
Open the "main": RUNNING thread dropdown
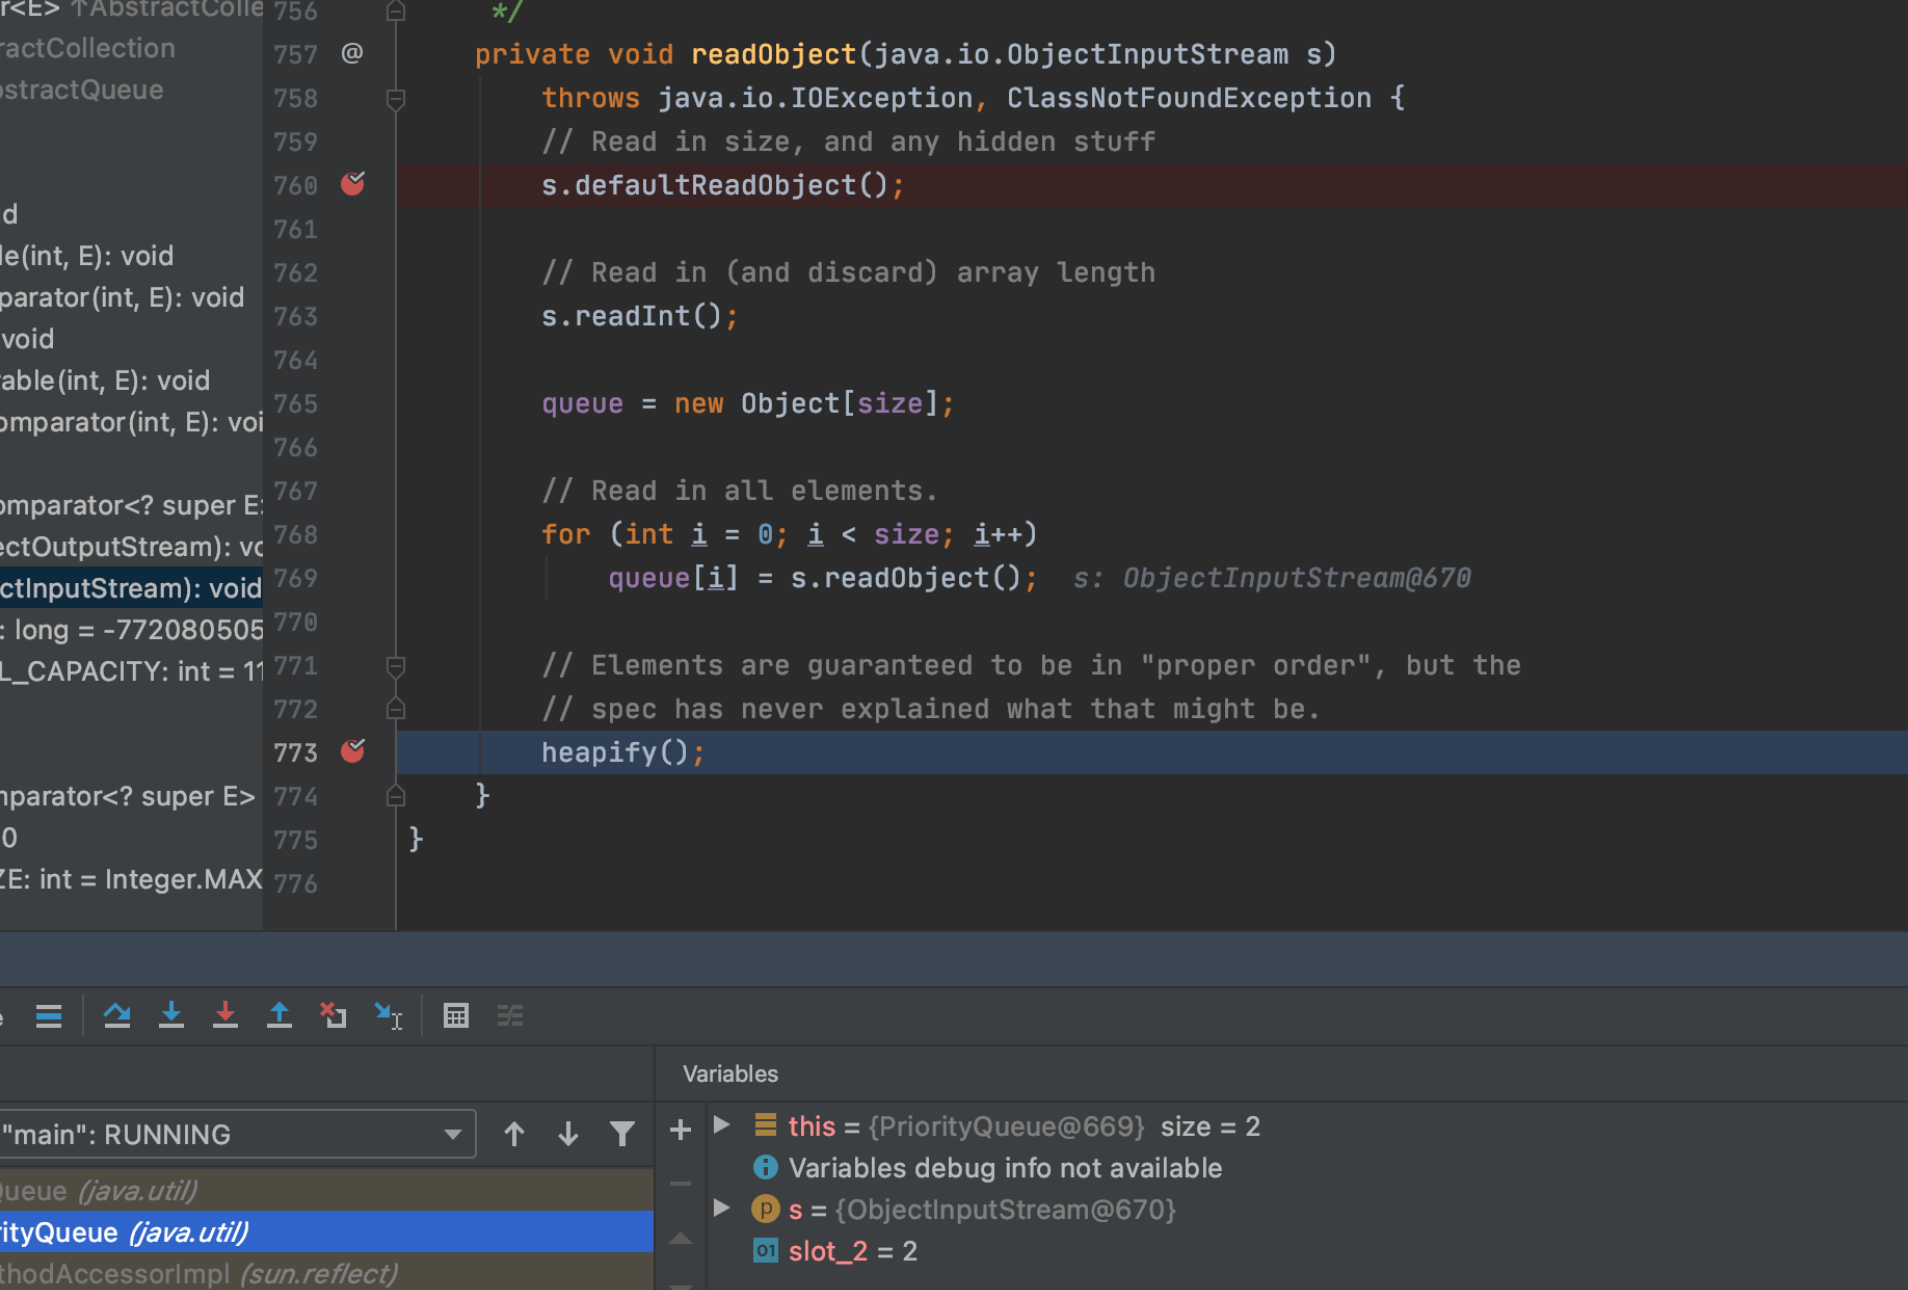(x=237, y=1134)
